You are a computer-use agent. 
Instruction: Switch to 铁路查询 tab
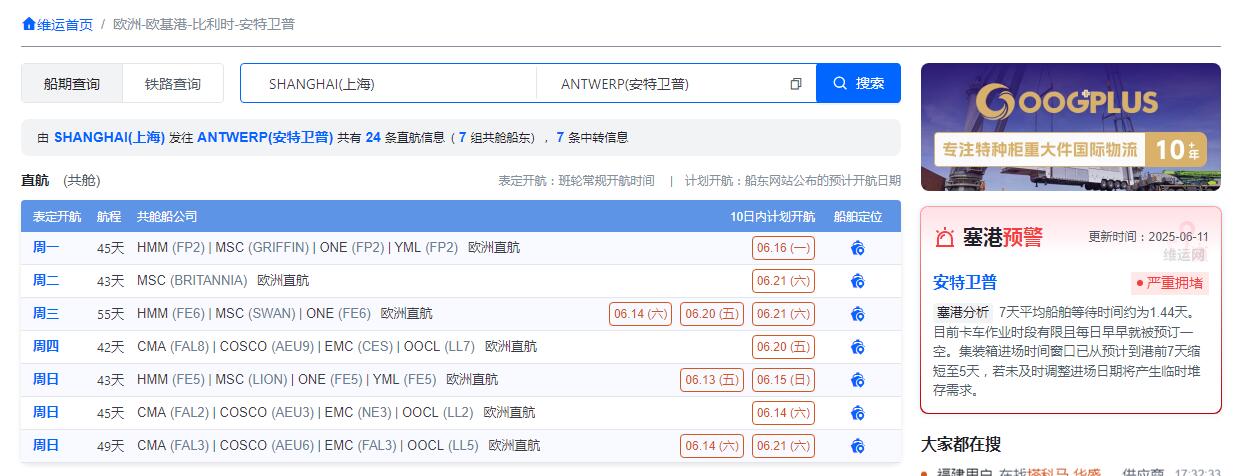[x=173, y=84]
